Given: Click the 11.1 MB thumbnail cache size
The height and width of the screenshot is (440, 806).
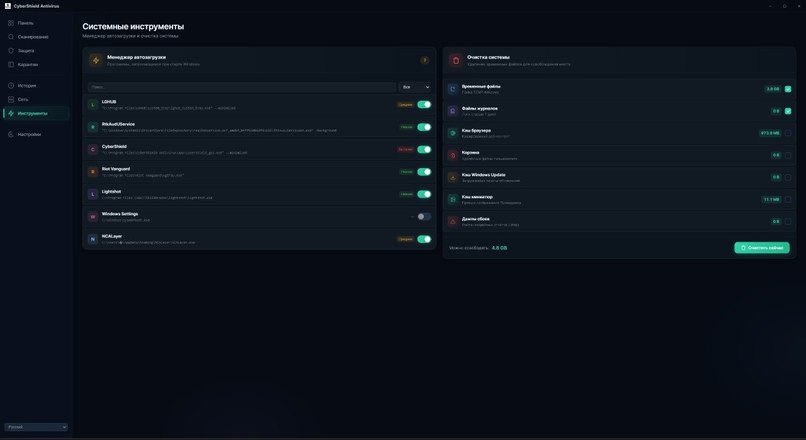Looking at the screenshot, I should pyautogui.click(x=771, y=199).
